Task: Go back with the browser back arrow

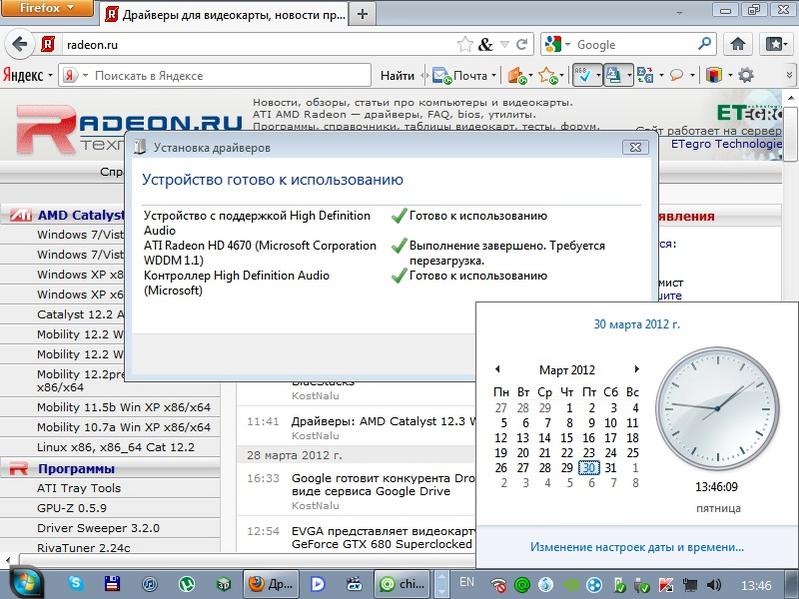Action: (x=19, y=44)
